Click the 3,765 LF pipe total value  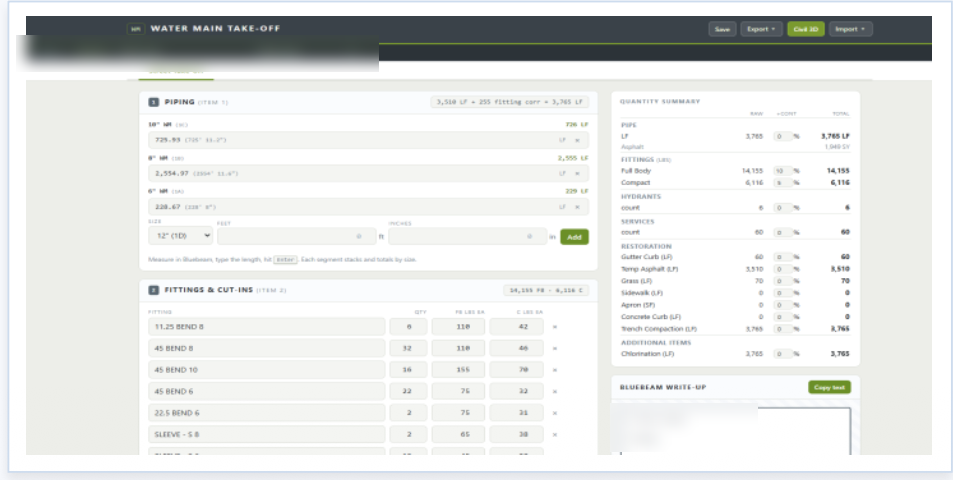pyautogui.click(x=835, y=137)
